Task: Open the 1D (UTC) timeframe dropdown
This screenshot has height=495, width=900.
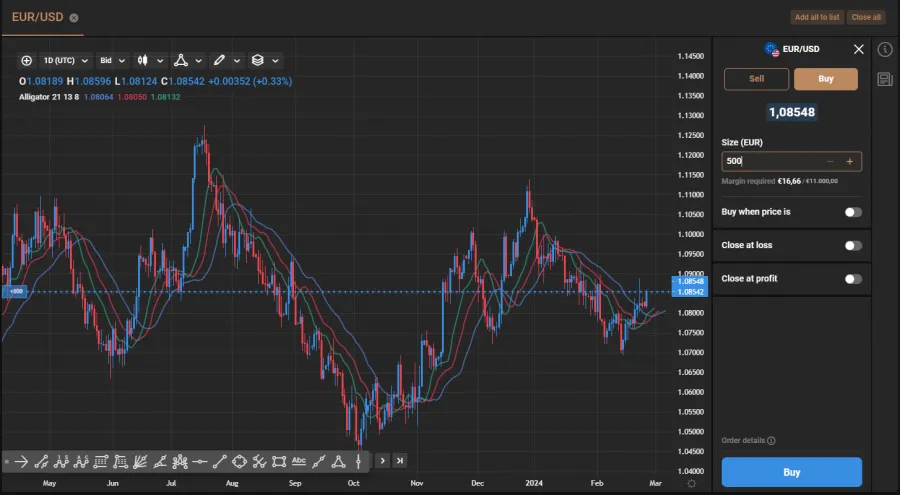Action: 65,60
